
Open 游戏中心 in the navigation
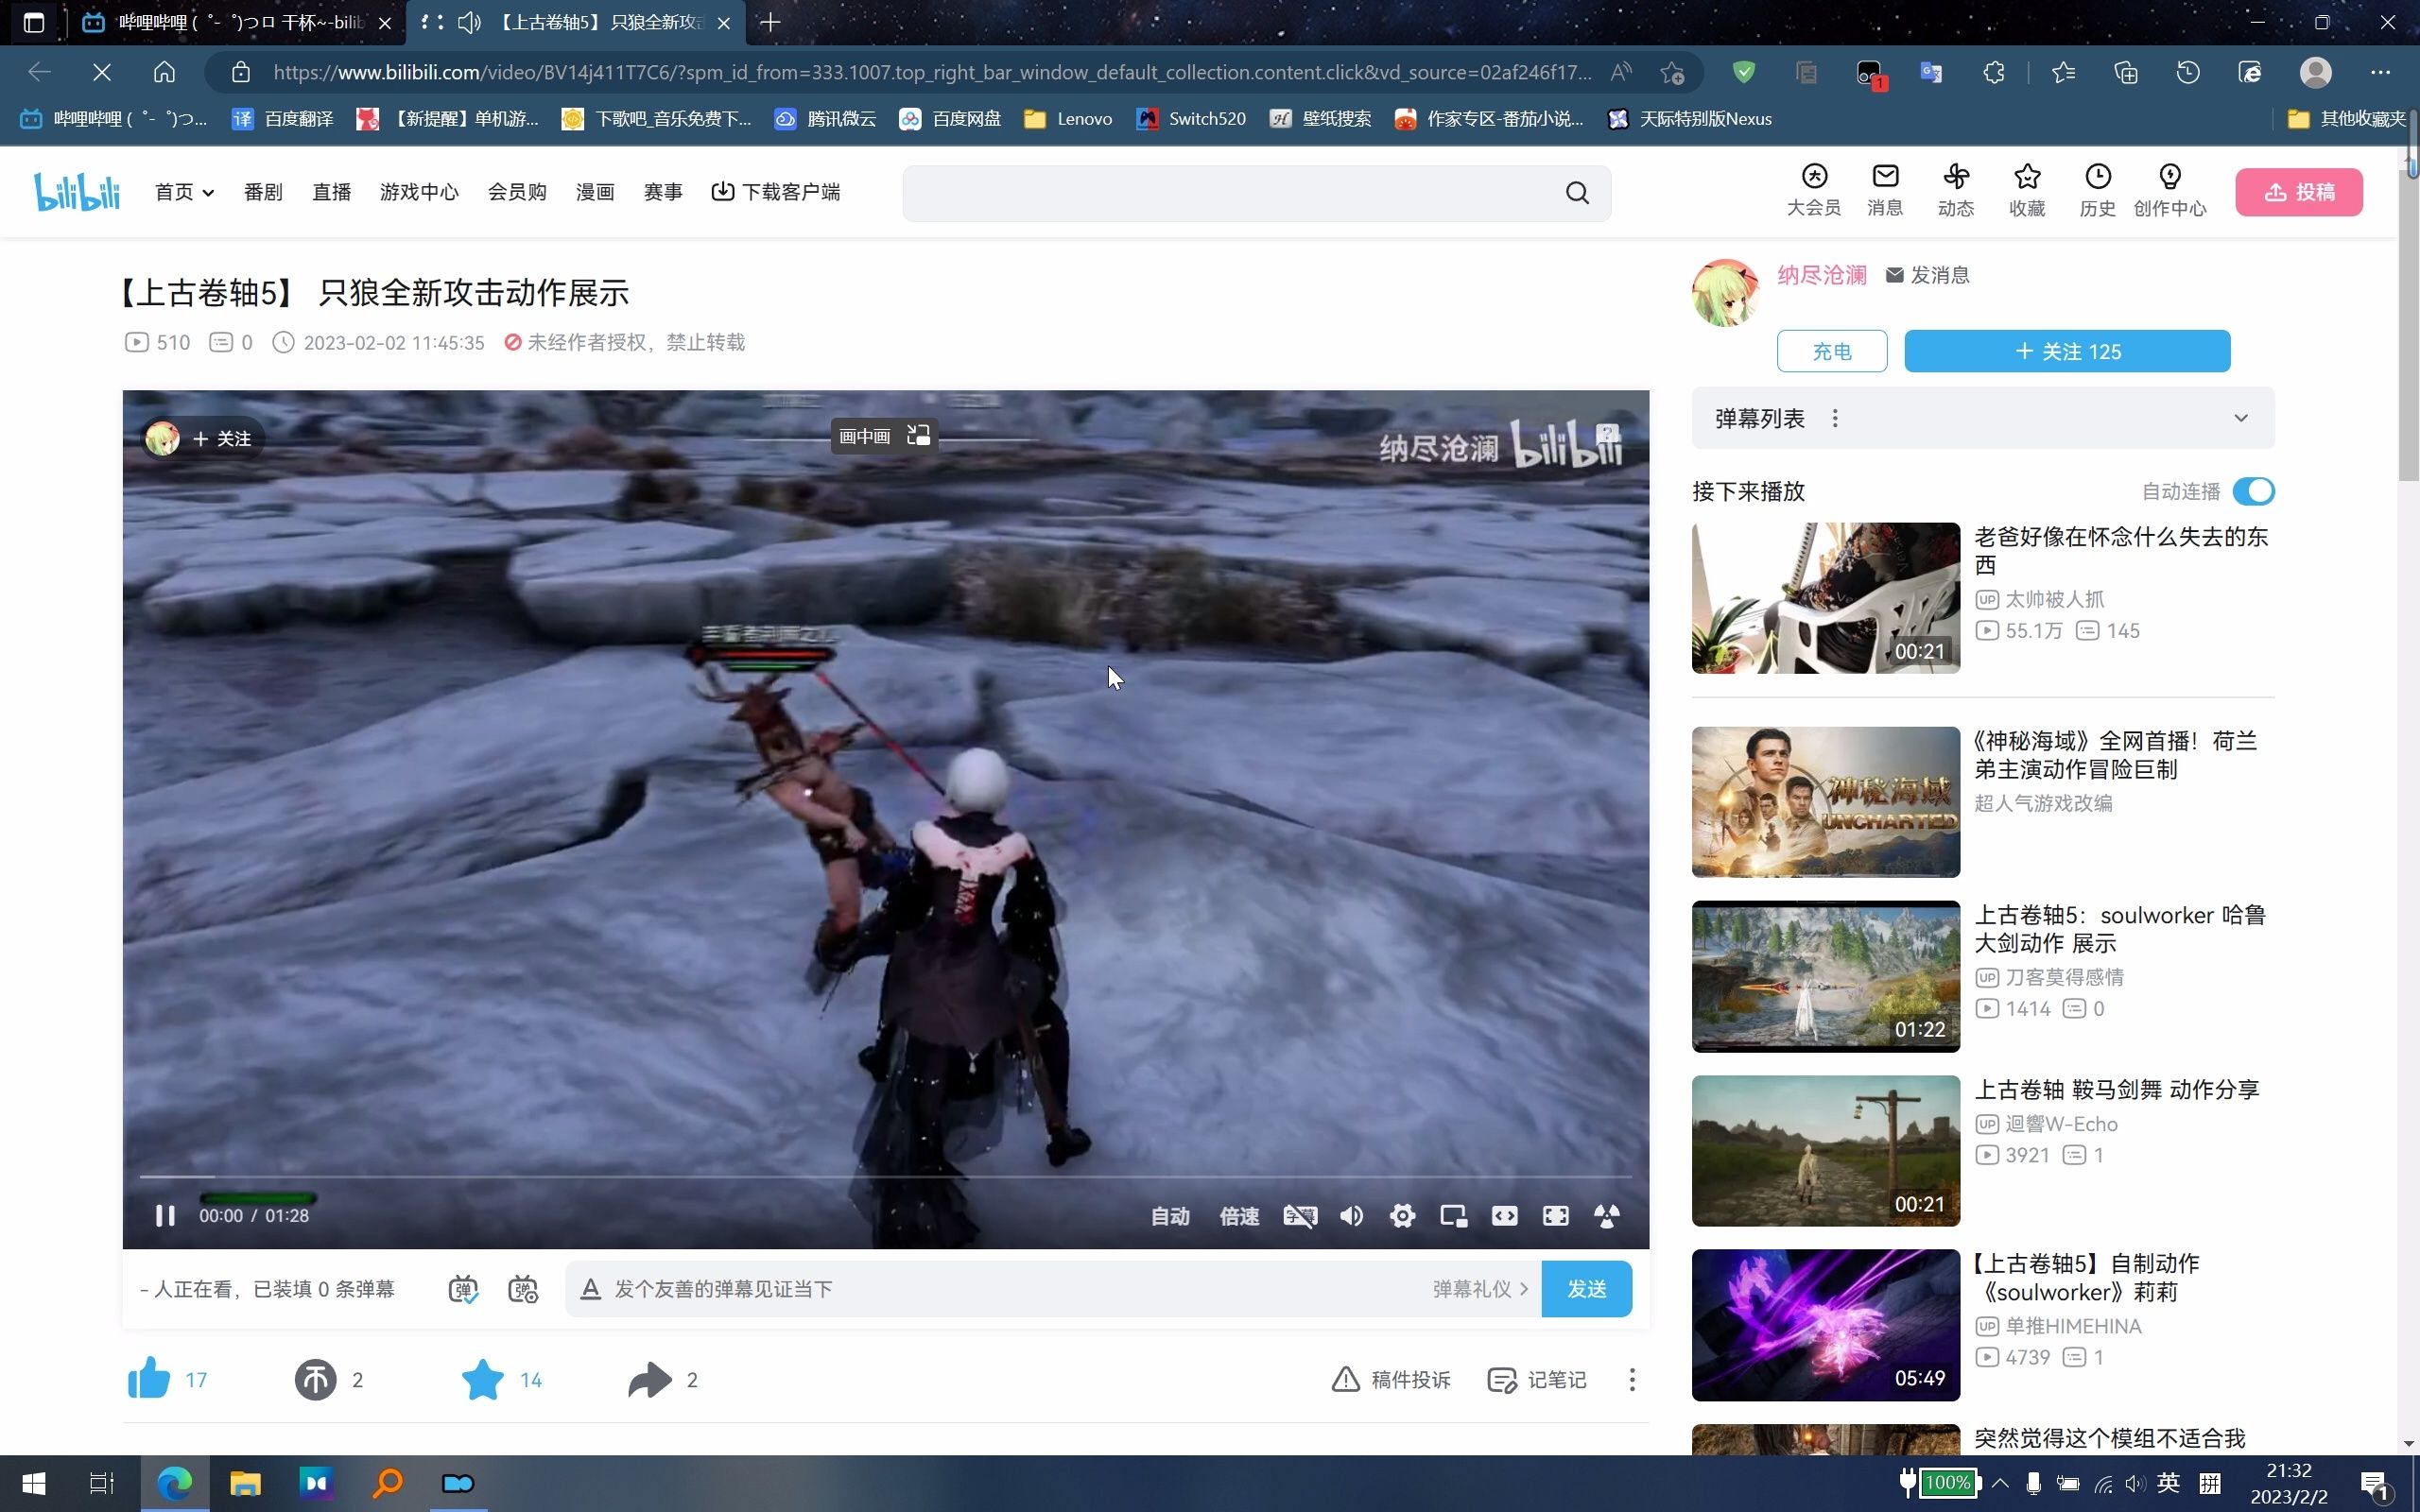[419, 192]
